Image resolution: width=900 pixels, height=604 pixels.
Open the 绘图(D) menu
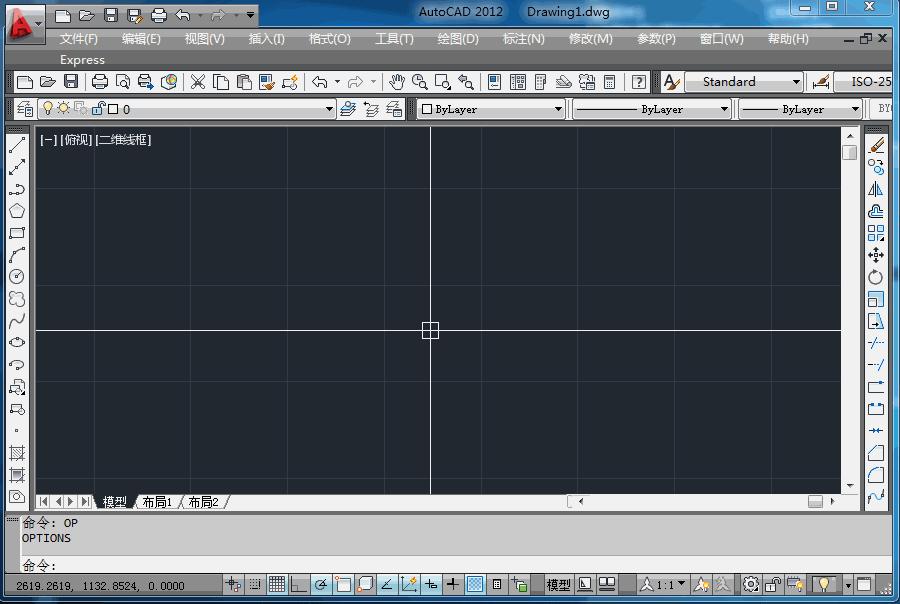[458, 39]
